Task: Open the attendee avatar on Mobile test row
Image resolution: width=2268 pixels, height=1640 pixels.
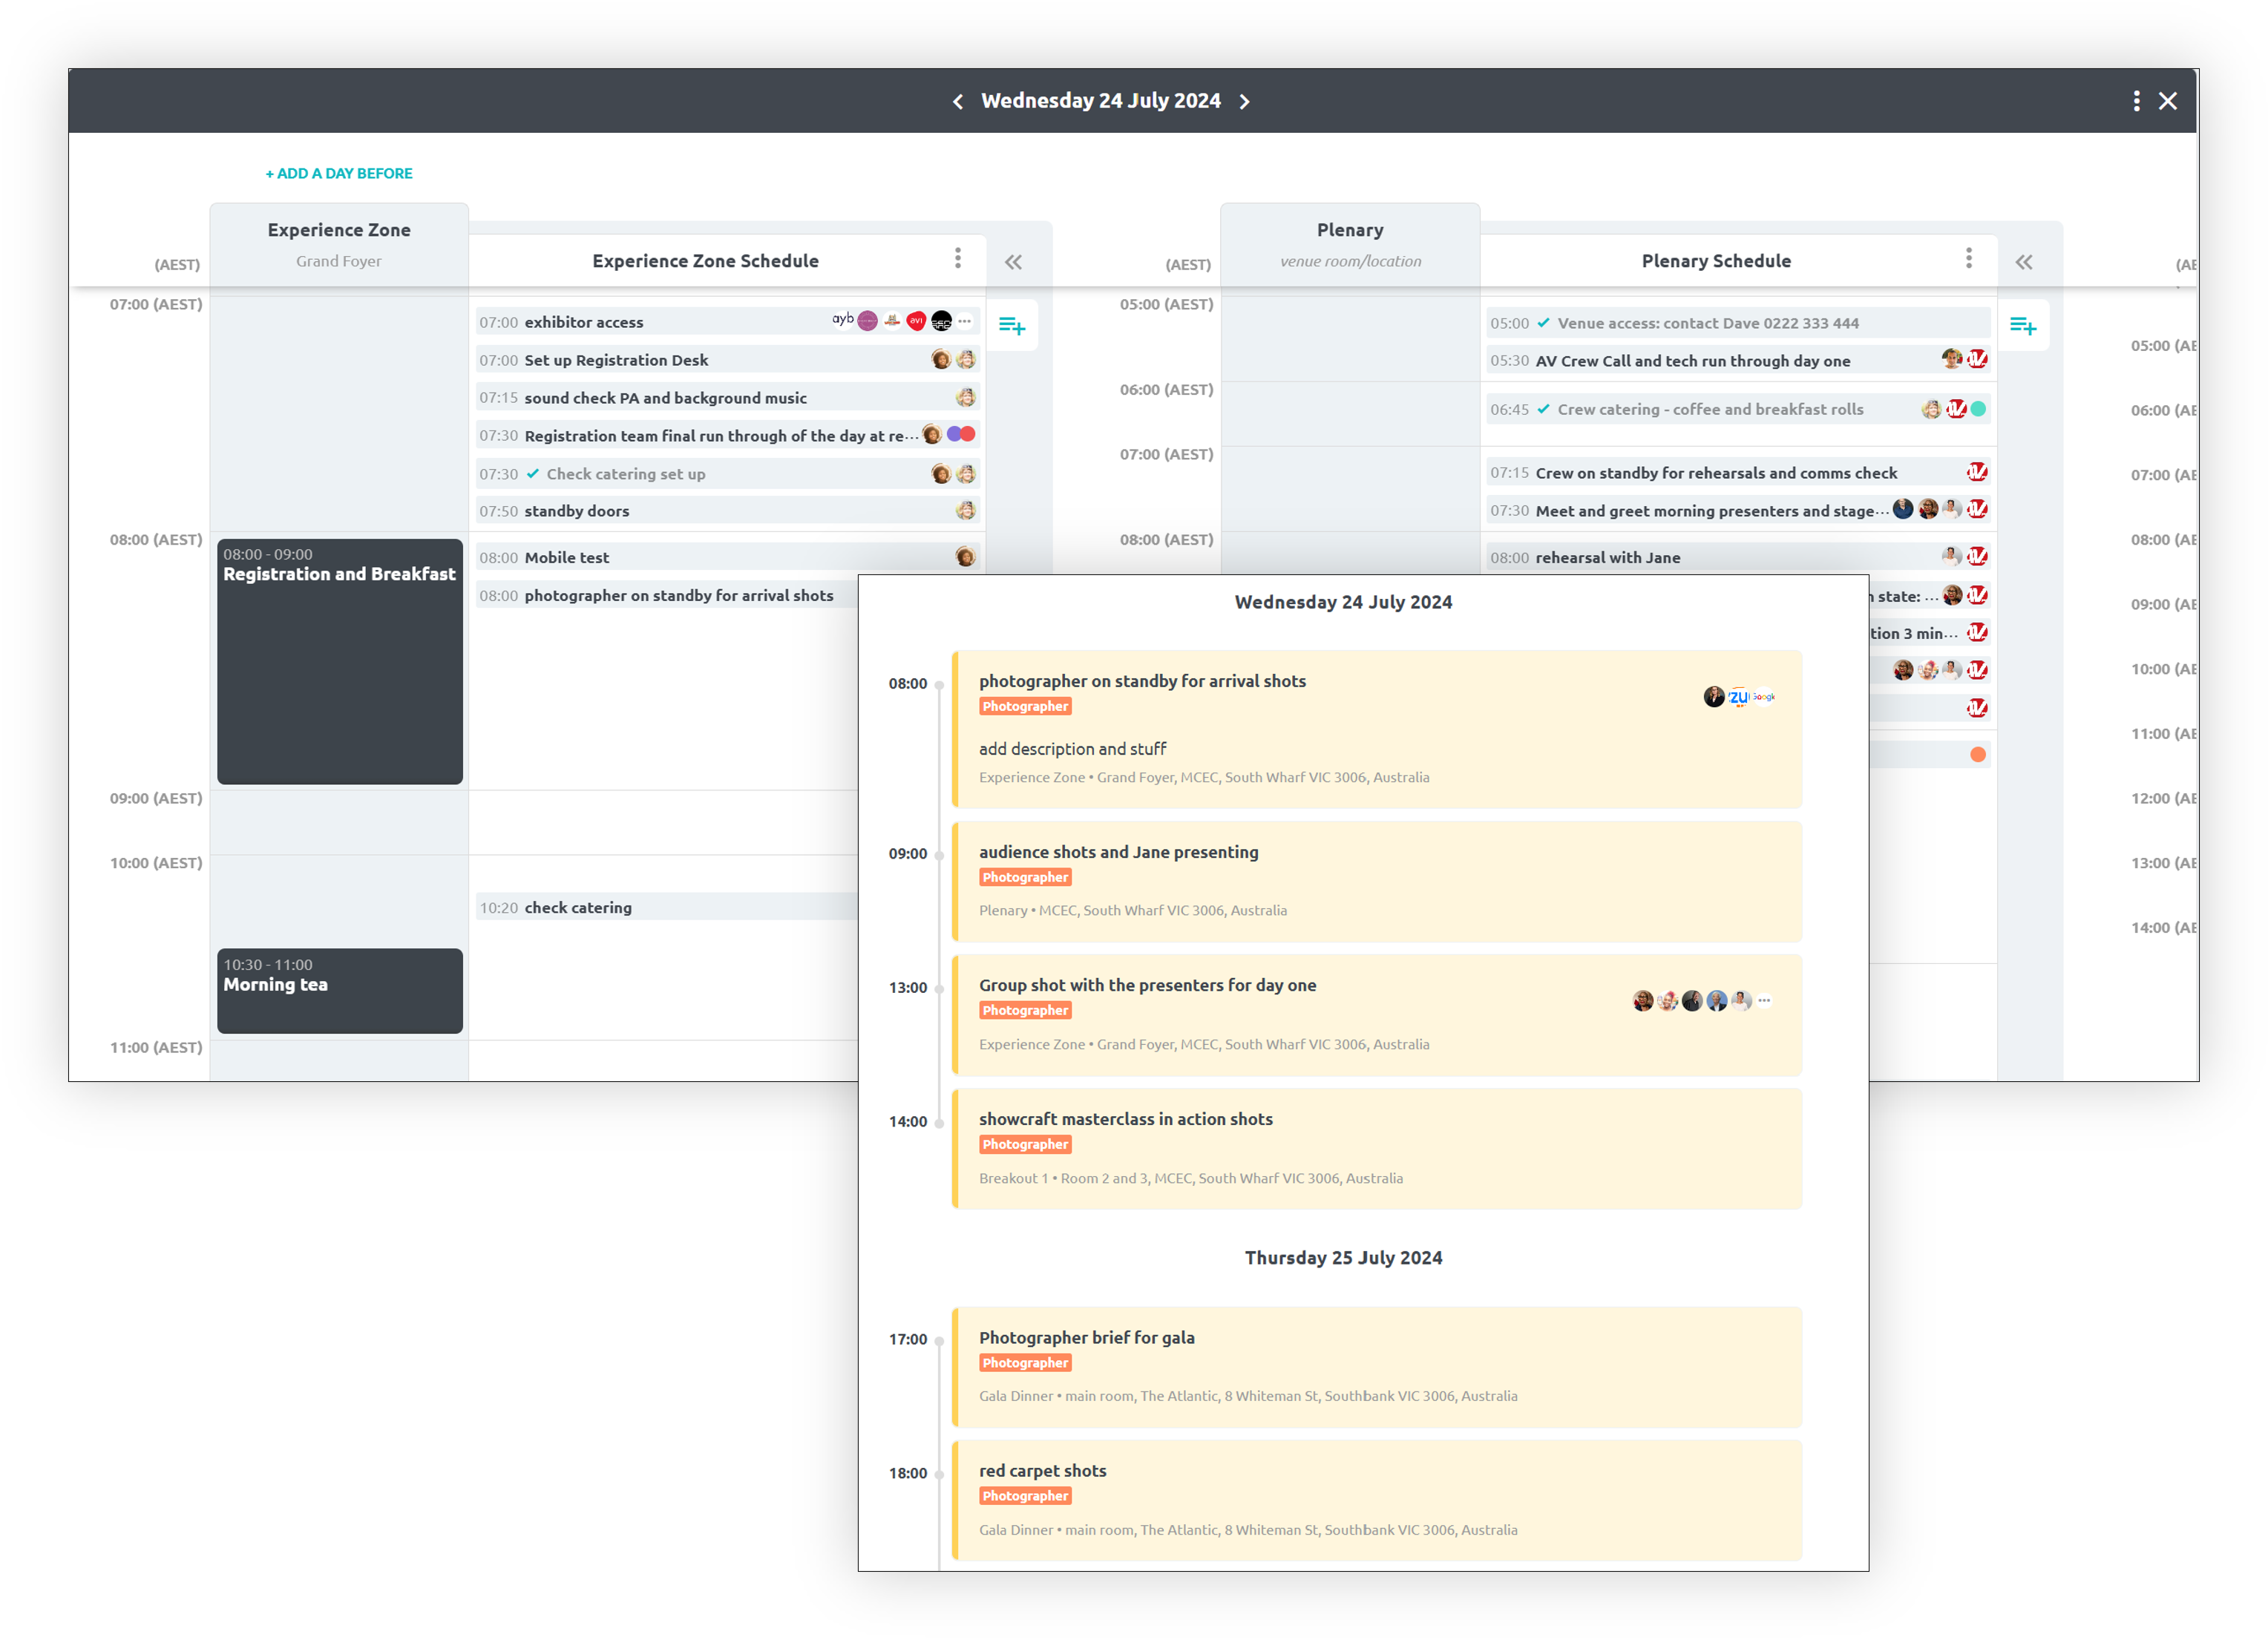Action: 963,556
